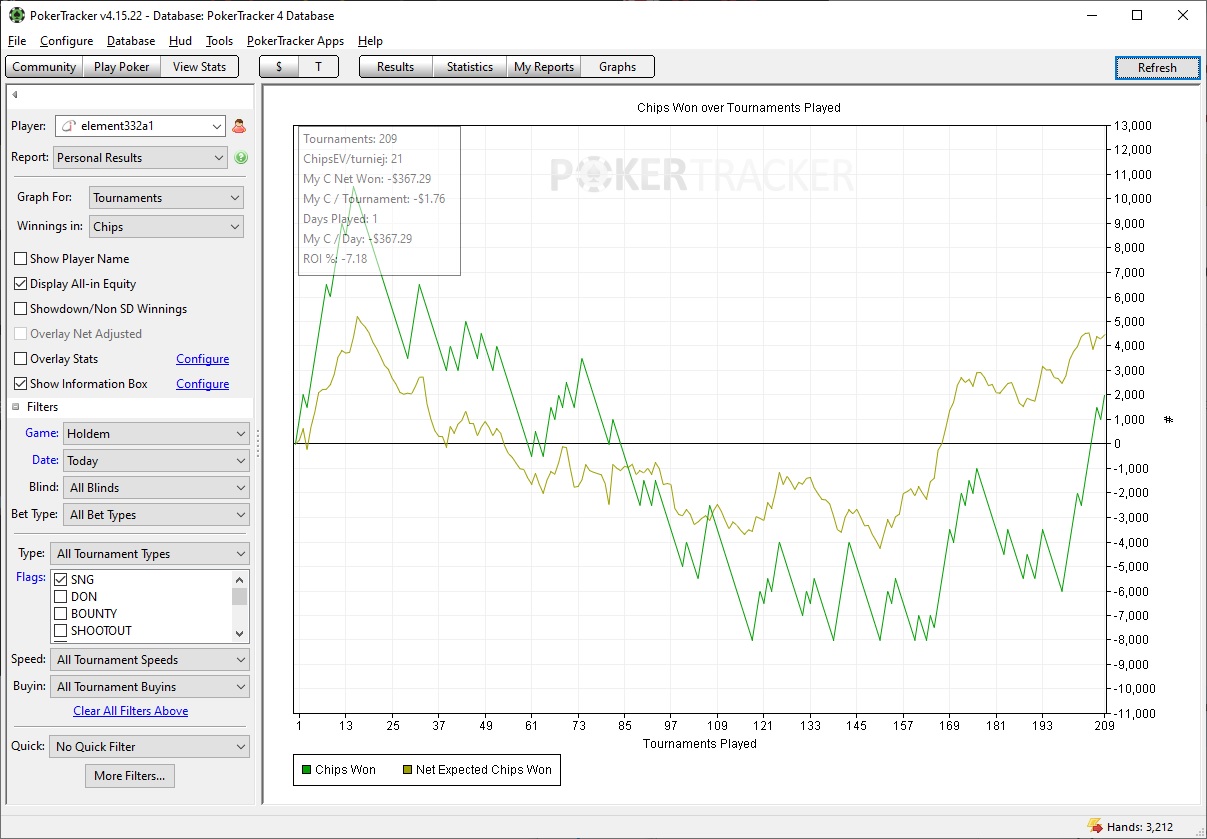Open the Database menu
1207x839 pixels.
coord(131,41)
